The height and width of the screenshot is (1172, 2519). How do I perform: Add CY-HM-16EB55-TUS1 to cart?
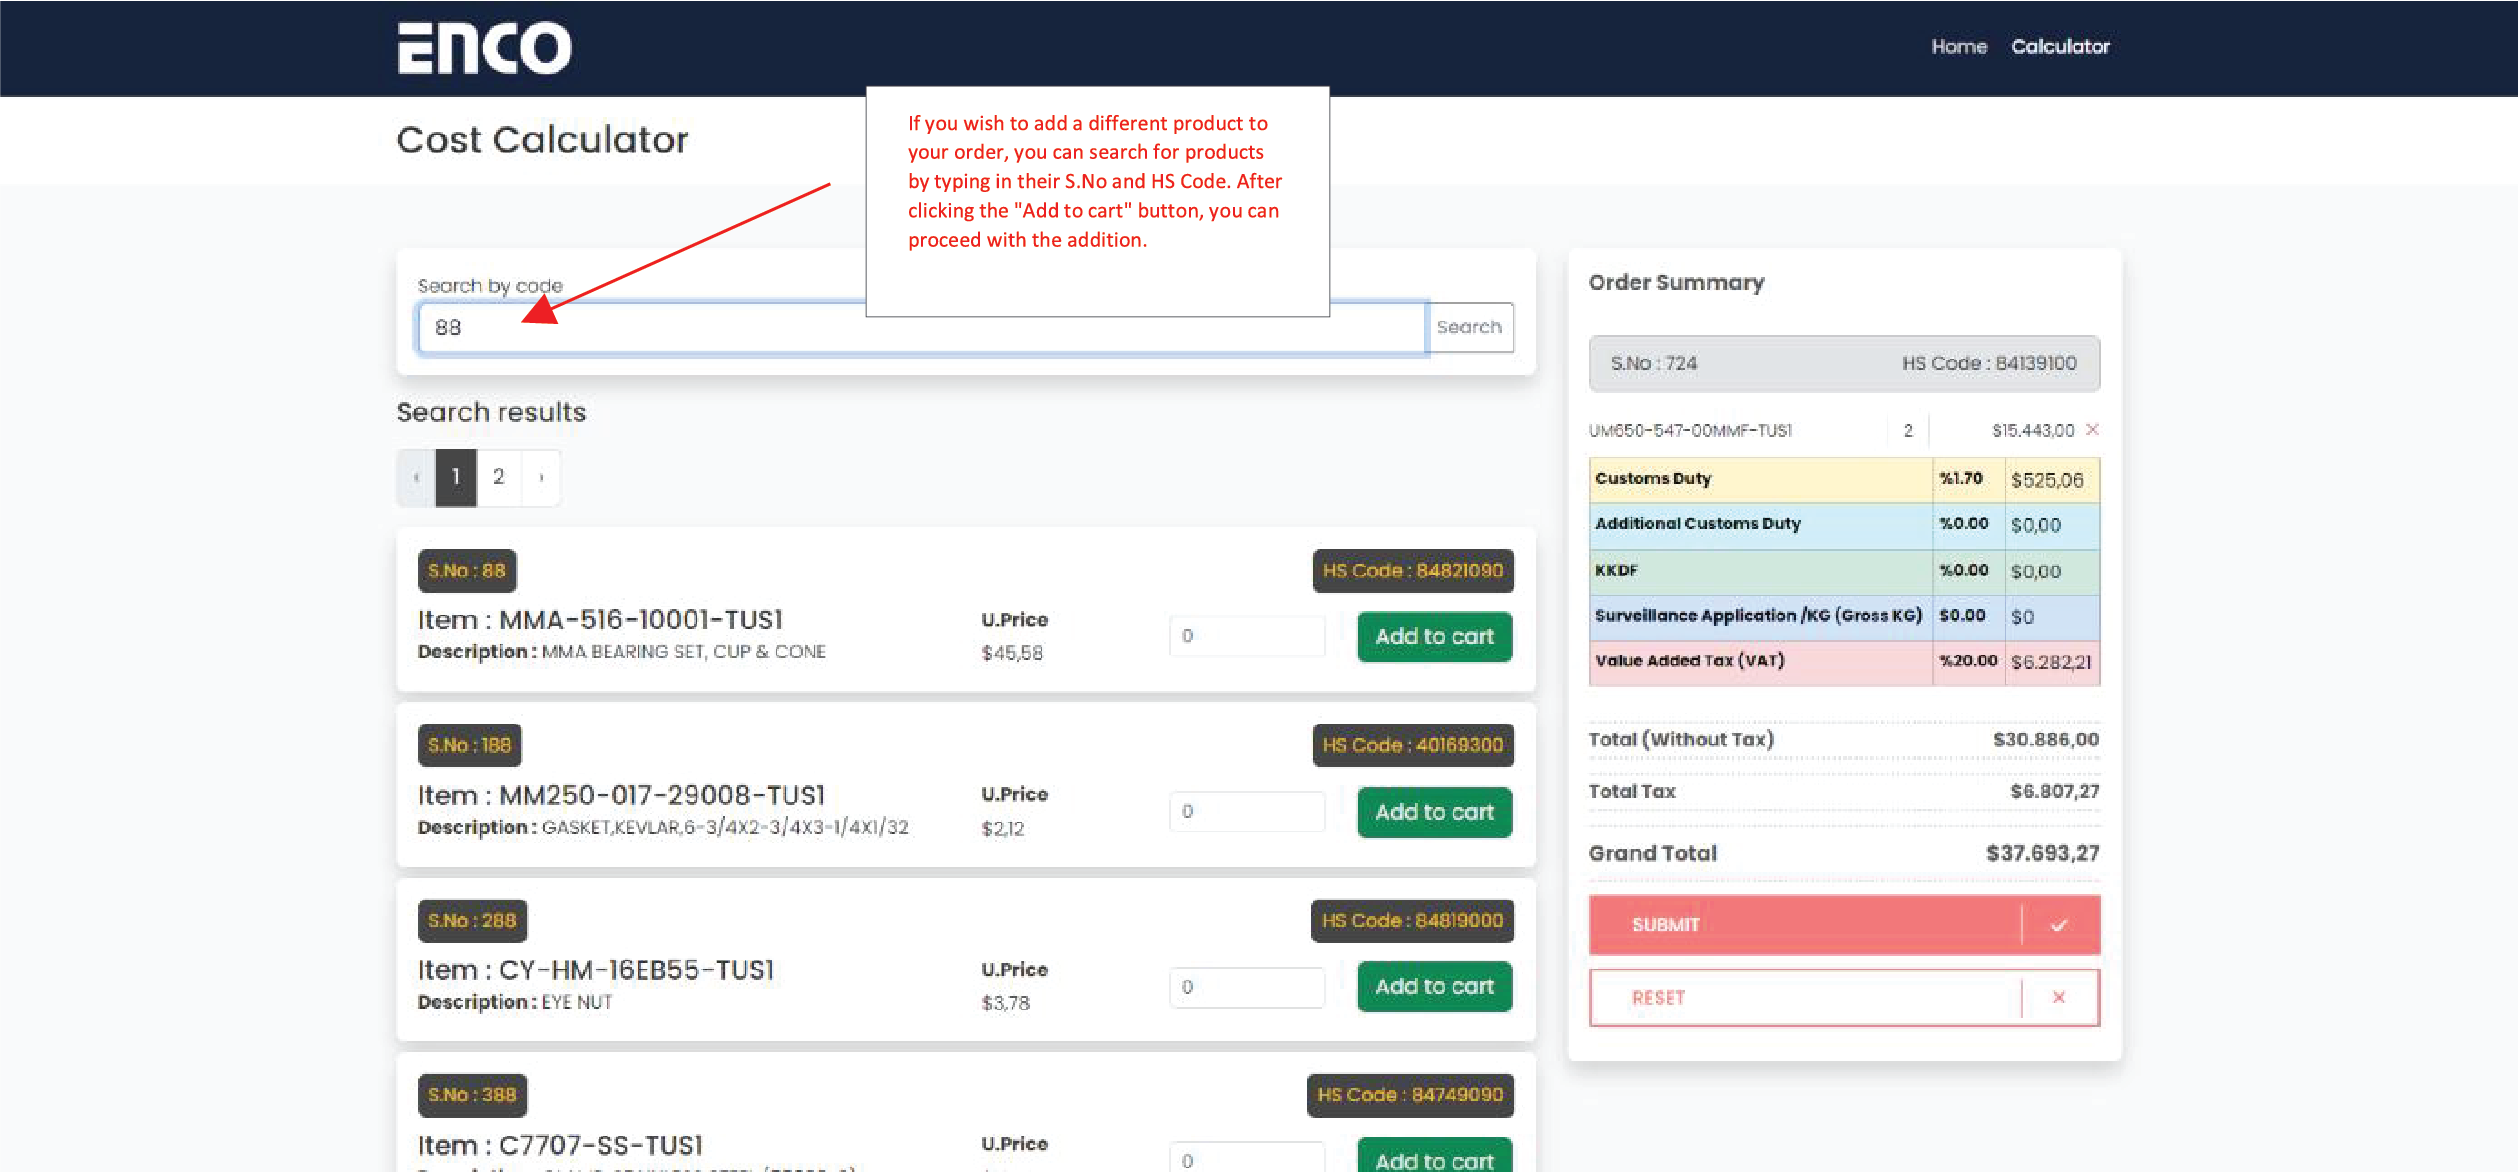coord(1434,986)
